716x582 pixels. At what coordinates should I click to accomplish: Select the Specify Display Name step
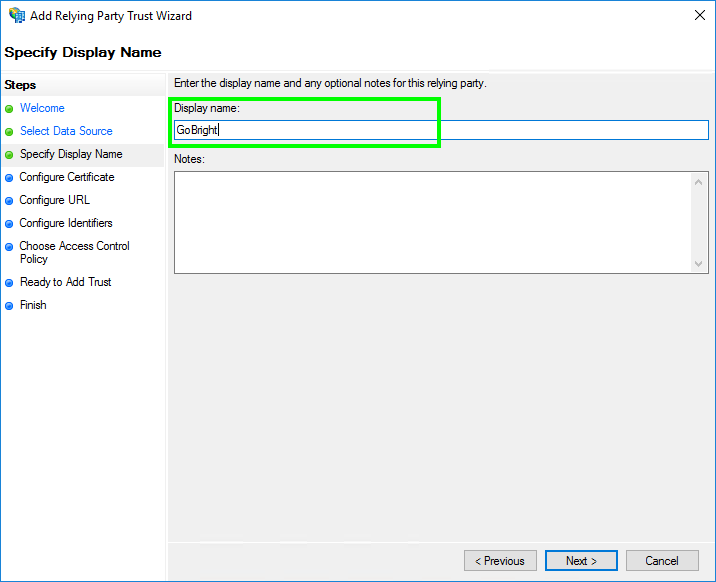[x=71, y=154]
